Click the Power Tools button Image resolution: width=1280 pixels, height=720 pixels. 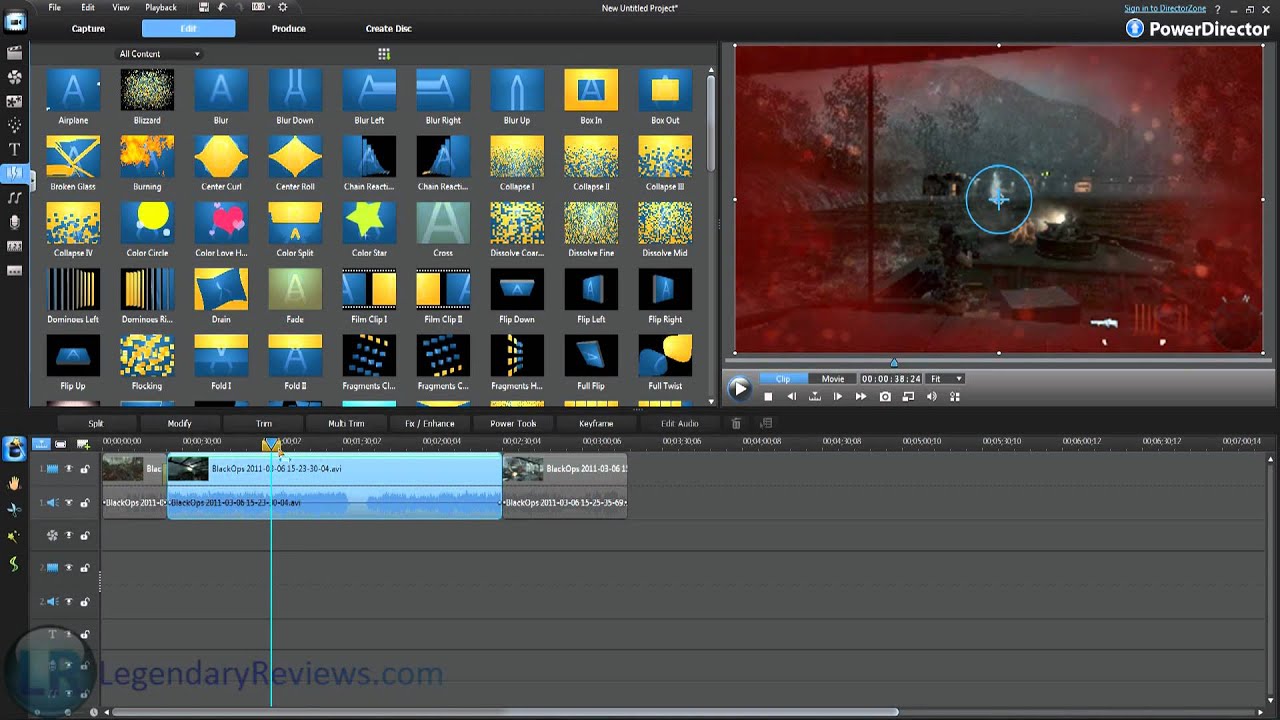click(x=513, y=424)
